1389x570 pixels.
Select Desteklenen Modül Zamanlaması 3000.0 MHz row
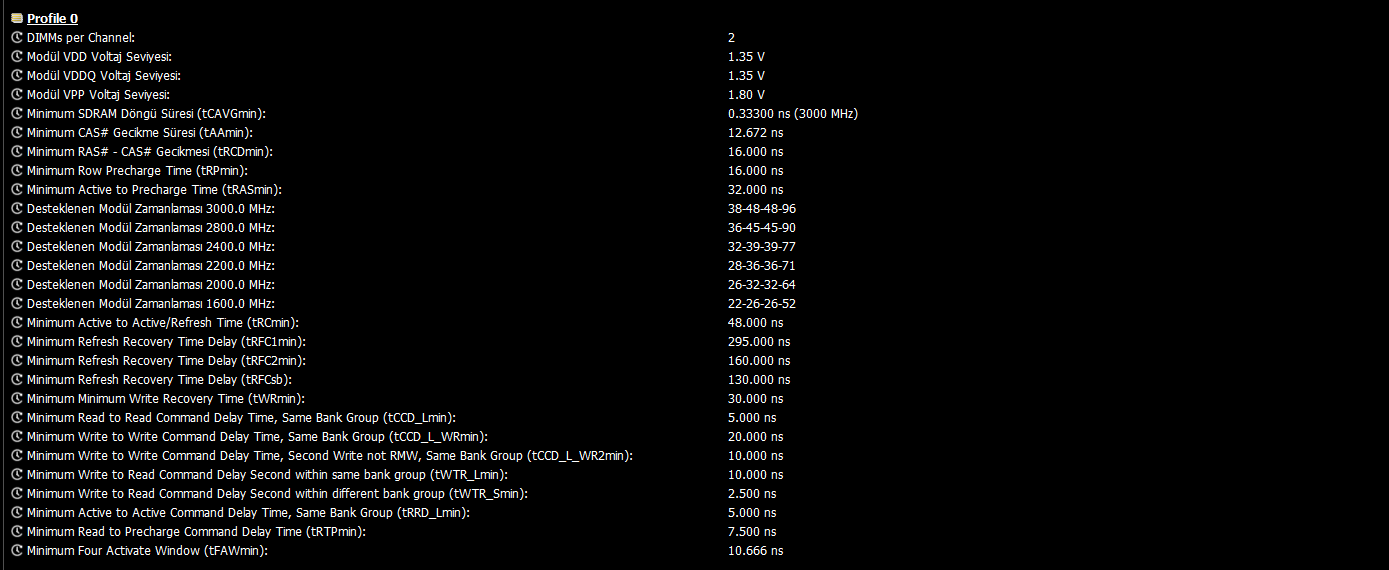click(x=694, y=208)
